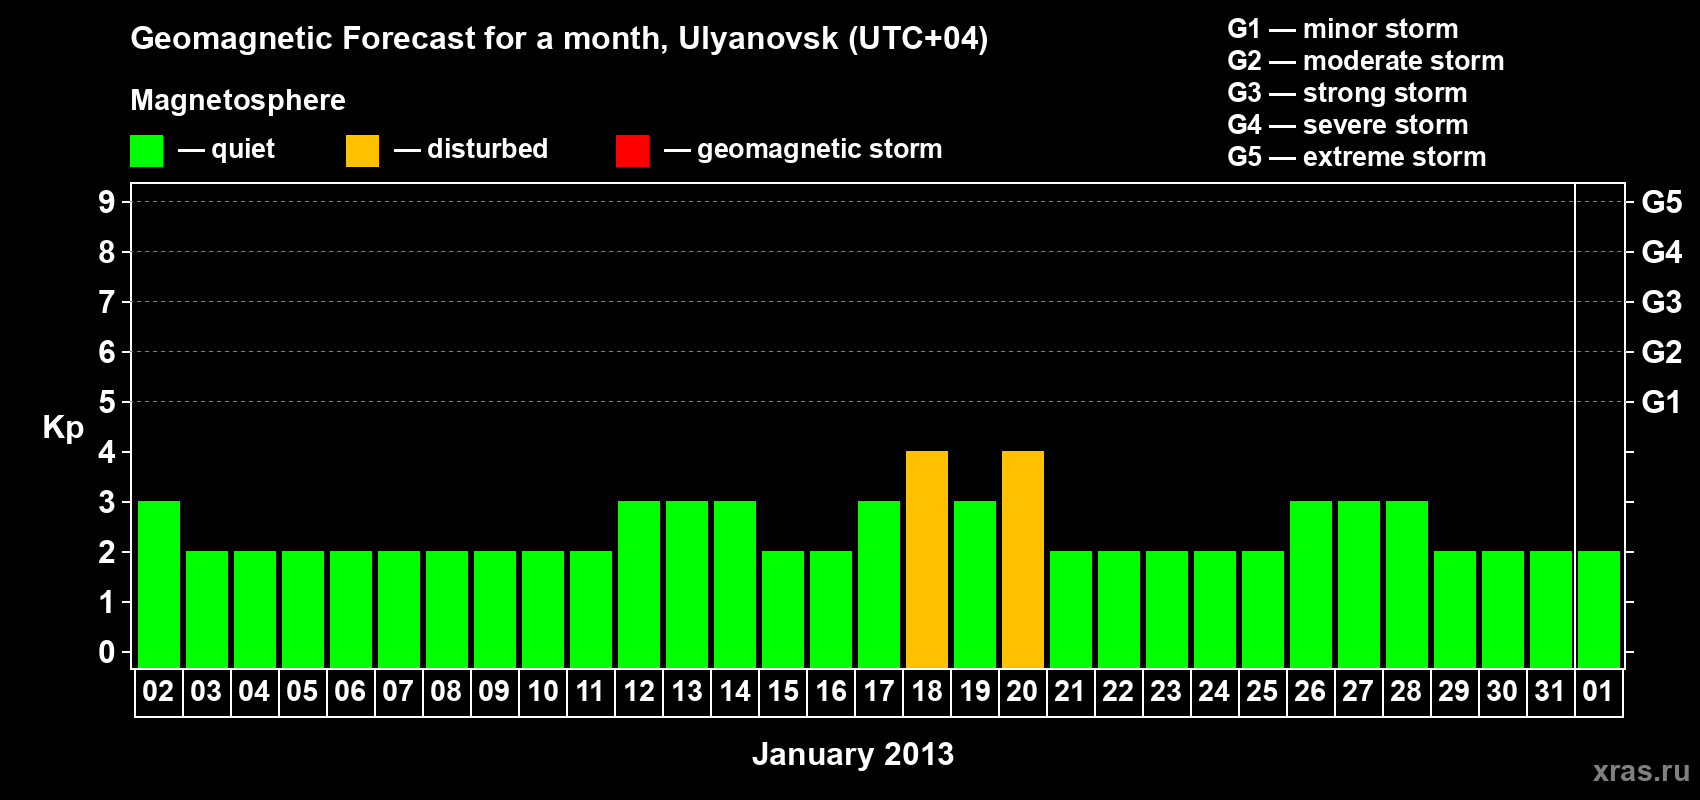Viewport: 1700px width, 800px height.
Task: Click the Kp value 5 on left axis
Action: coord(107,402)
